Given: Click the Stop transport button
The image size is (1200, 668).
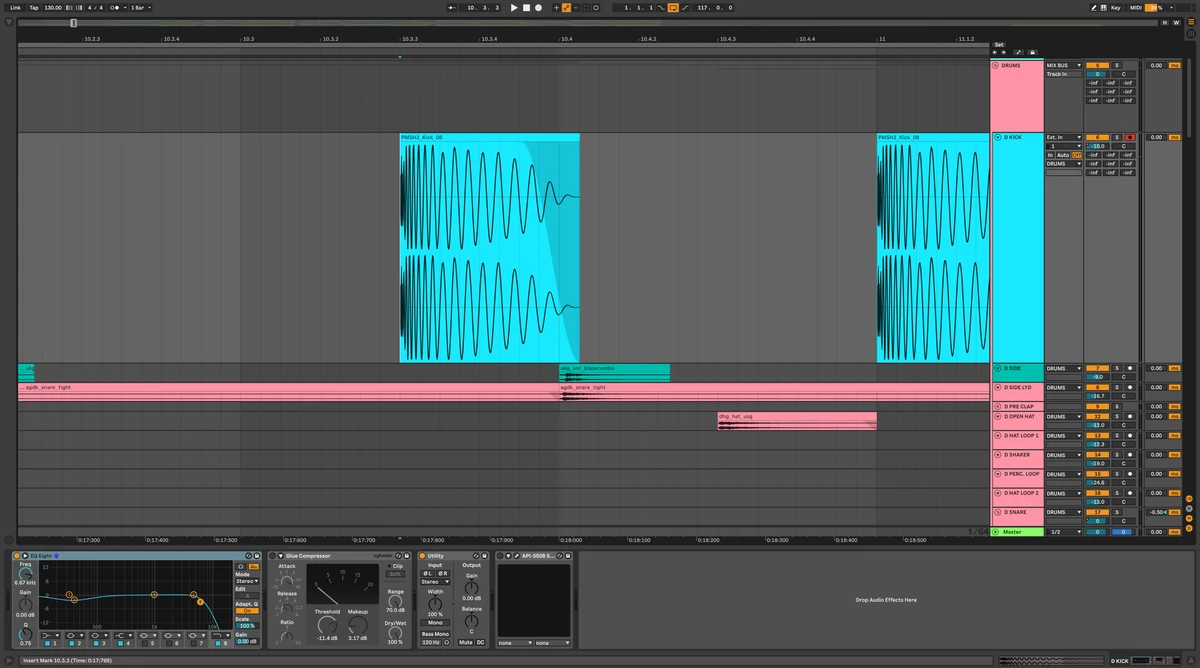Looking at the screenshot, I should [x=526, y=7].
